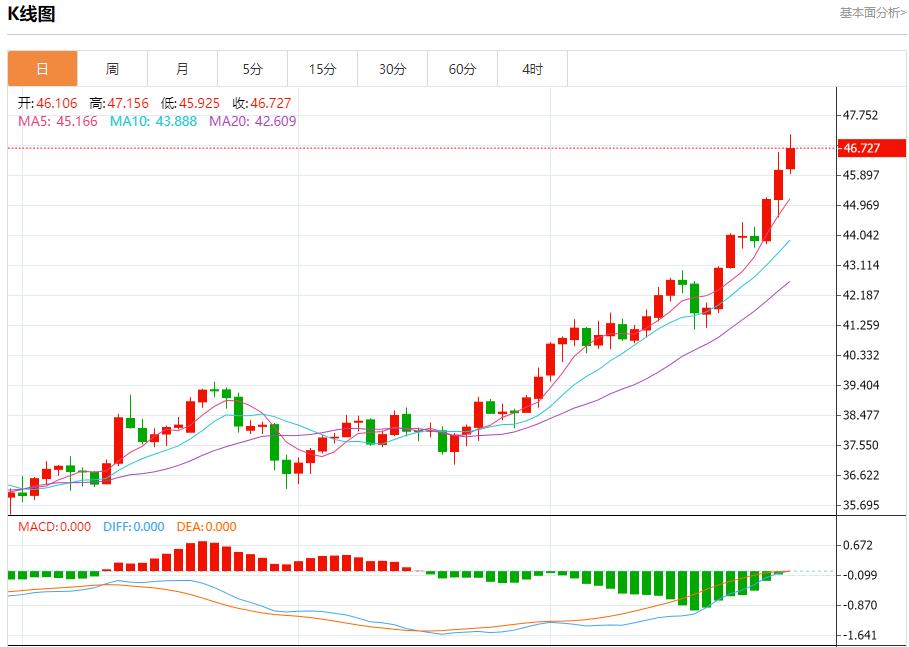Open the 5分 interval view
The image size is (909, 647).
click(x=253, y=69)
